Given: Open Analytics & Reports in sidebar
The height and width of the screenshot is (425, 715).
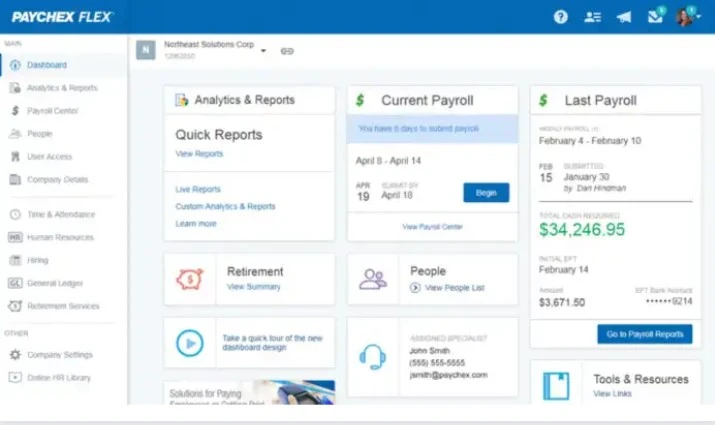Looking at the screenshot, I should (x=64, y=88).
